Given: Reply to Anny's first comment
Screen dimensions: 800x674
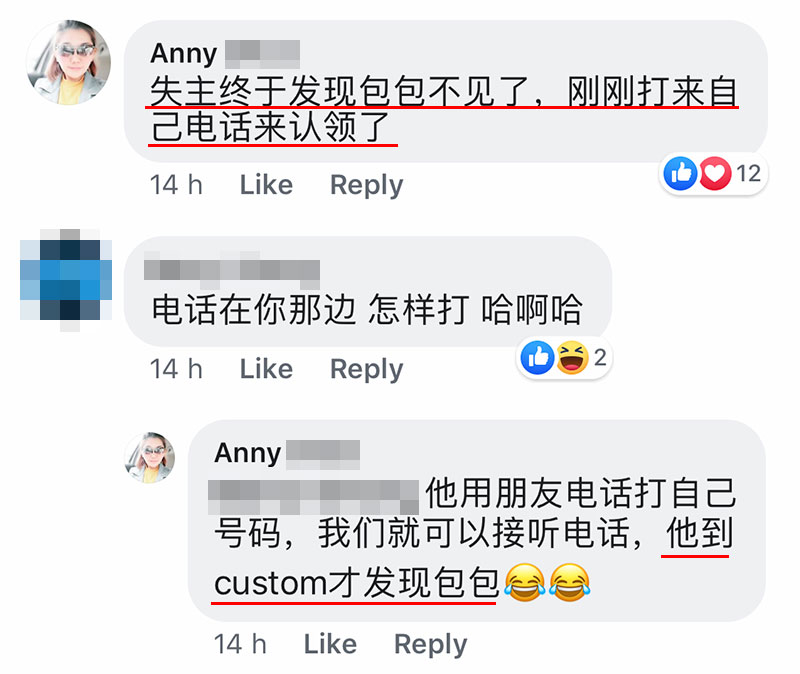Looking at the screenshot, I should coord(366,185).
